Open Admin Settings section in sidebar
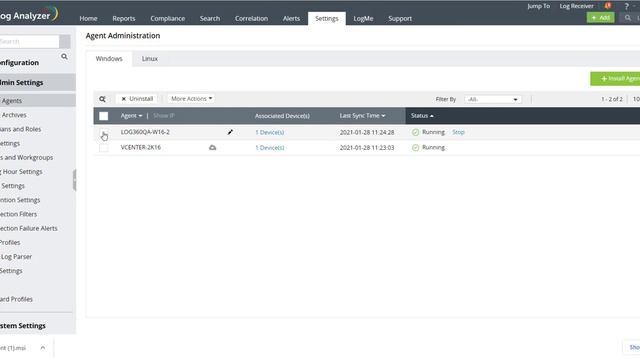Image resolution: width=640 pixels, height=360 pixels. 38,82
